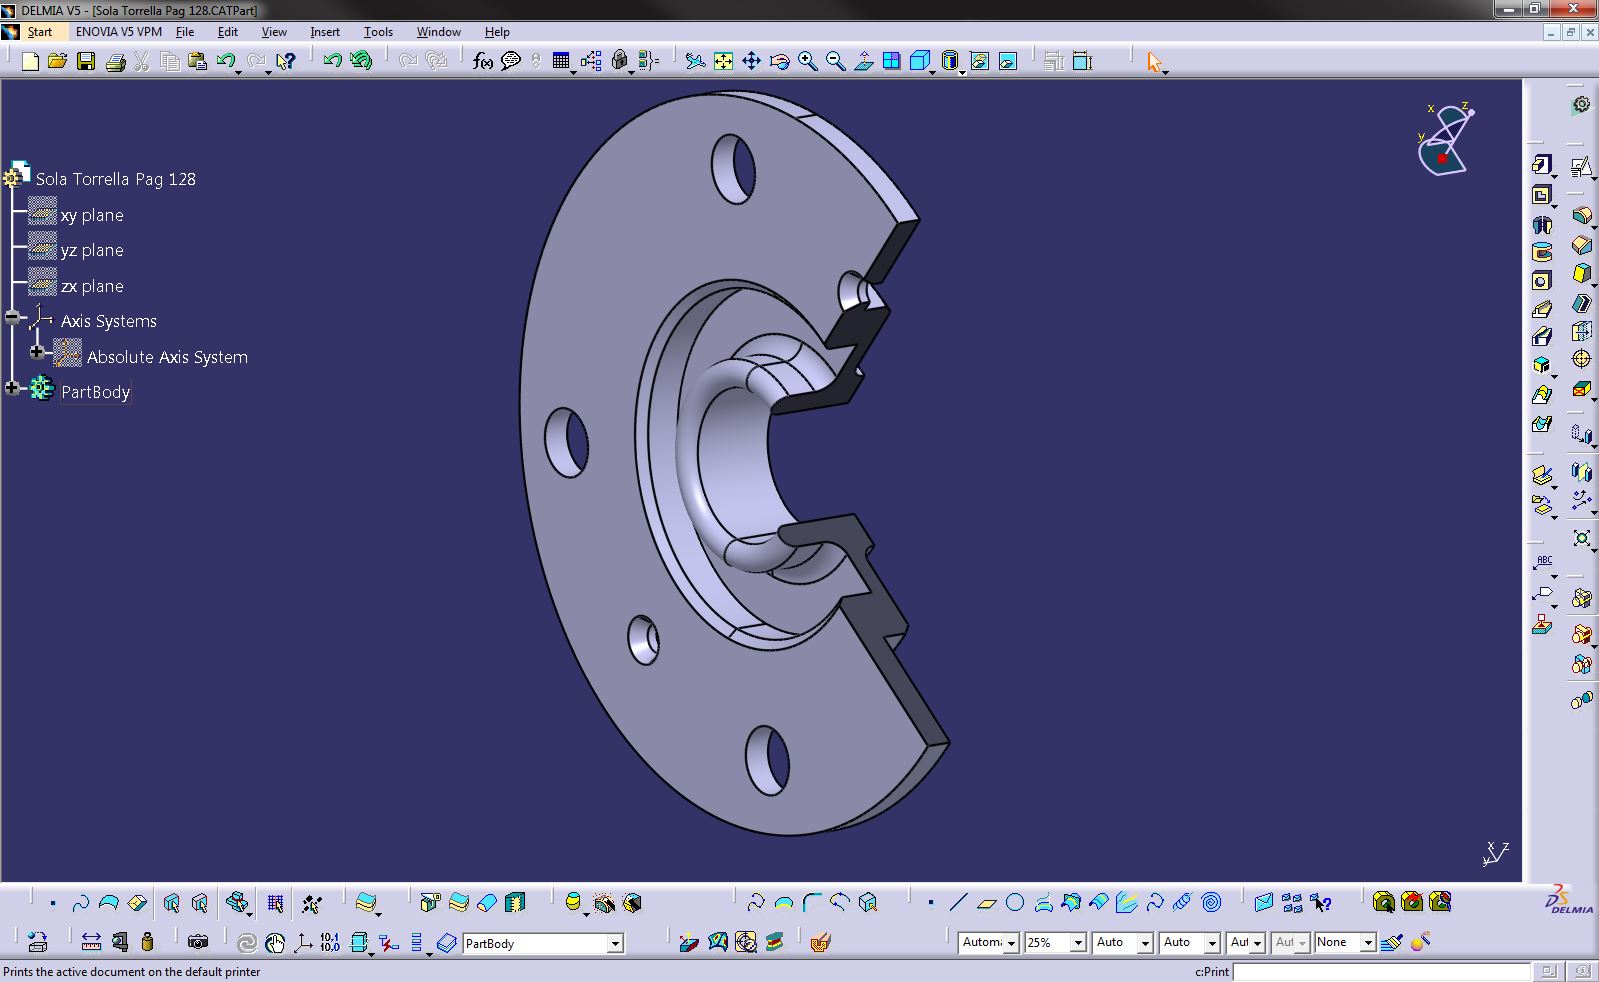This screenshot has width=1599, height=982.
Task: Click the New document icon
Action: click(x=30, y=62)
